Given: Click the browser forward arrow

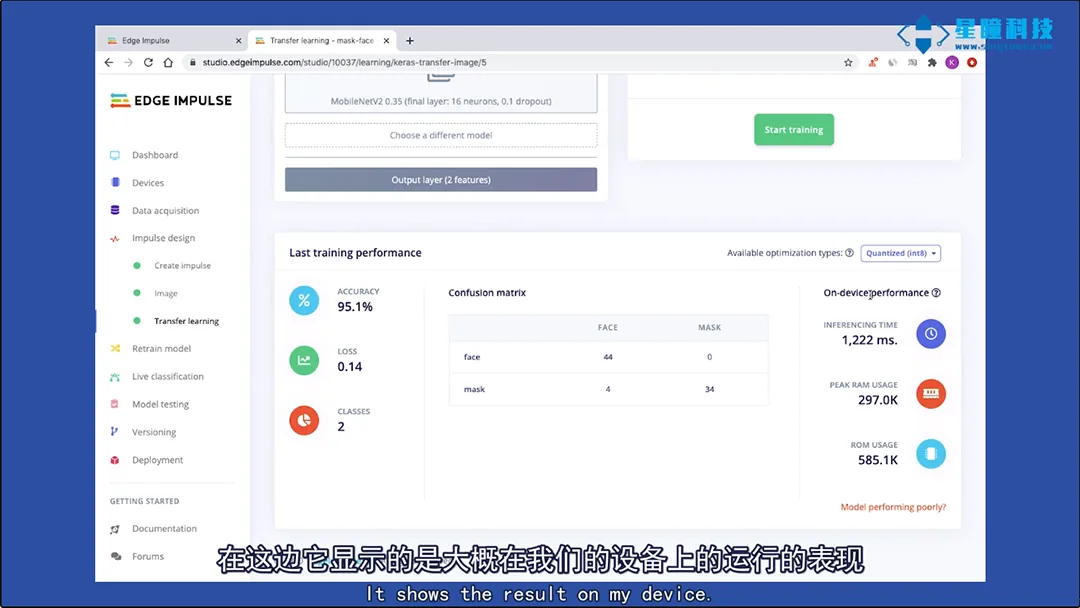Looking at the screenshot, I should click(128, 63).
